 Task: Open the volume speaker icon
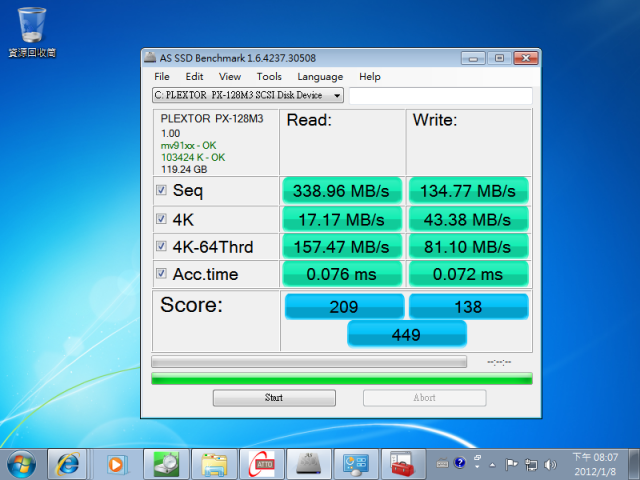pos(550,464)
